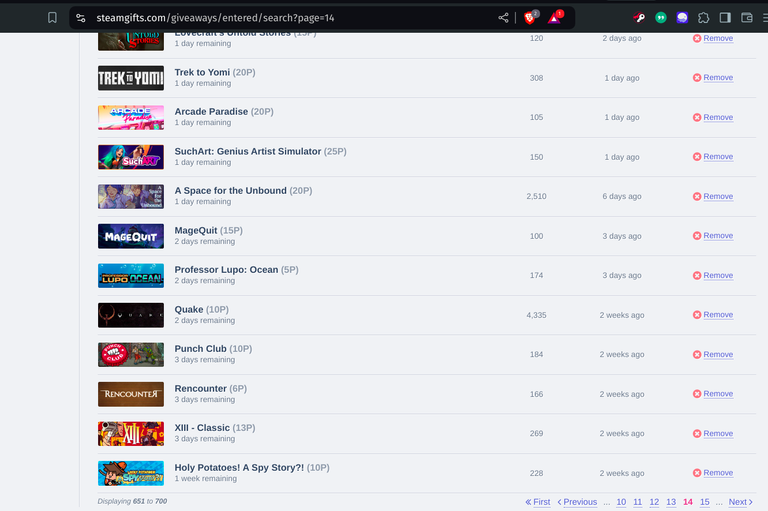Click the green quote extension icon

pyautogui.click(x=661, y=18)
